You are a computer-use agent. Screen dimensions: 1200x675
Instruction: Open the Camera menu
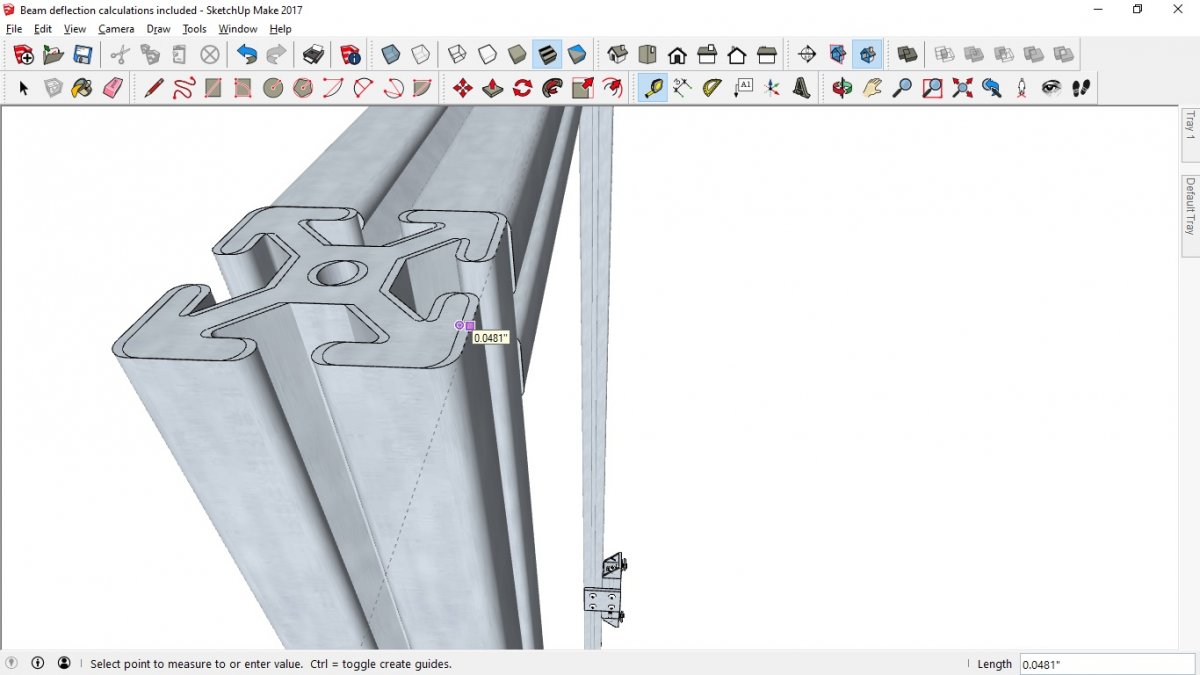pyautogui.click(x=116, y=29)
